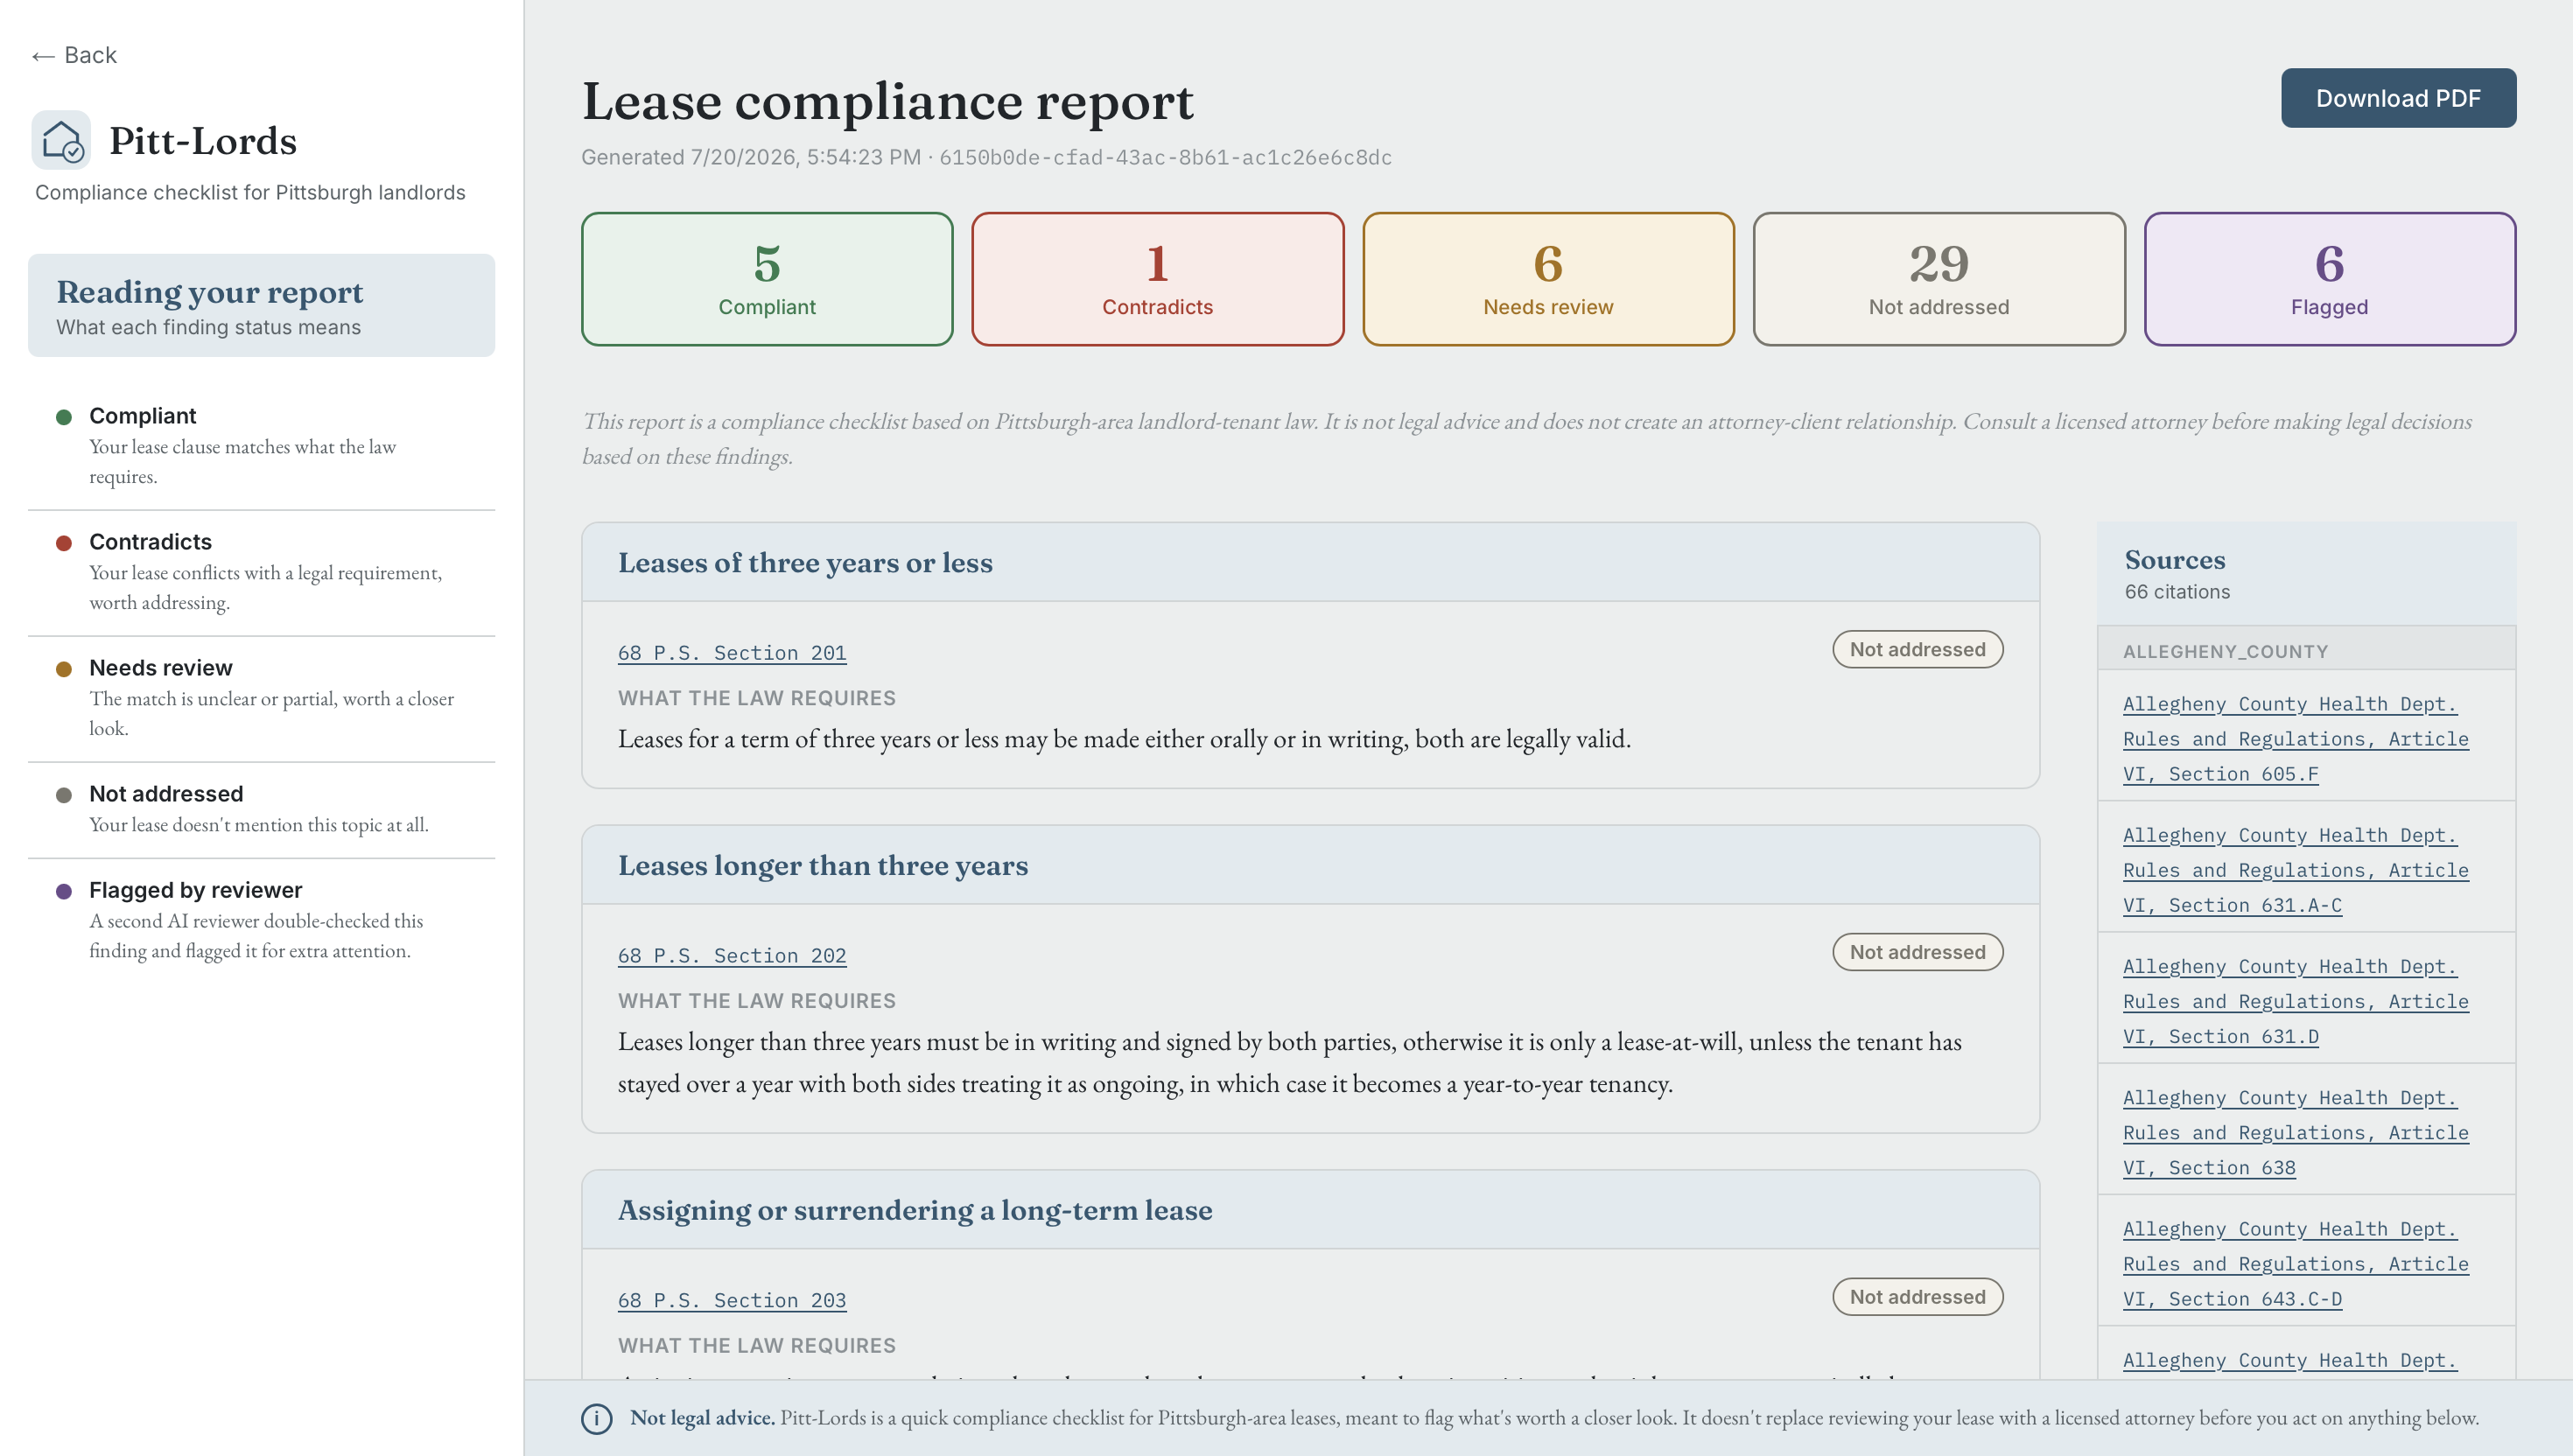2573x1456 pixels.
Task: Click Compliant legend entry title
Action: coord(142,416)
